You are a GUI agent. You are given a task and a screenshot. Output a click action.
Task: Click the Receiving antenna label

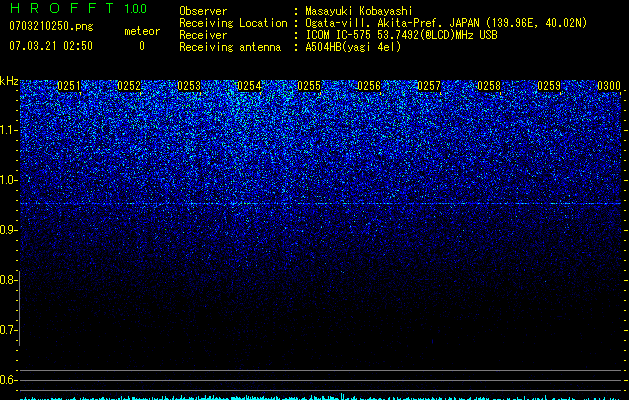pyautogui.click(x=230, y=47)
